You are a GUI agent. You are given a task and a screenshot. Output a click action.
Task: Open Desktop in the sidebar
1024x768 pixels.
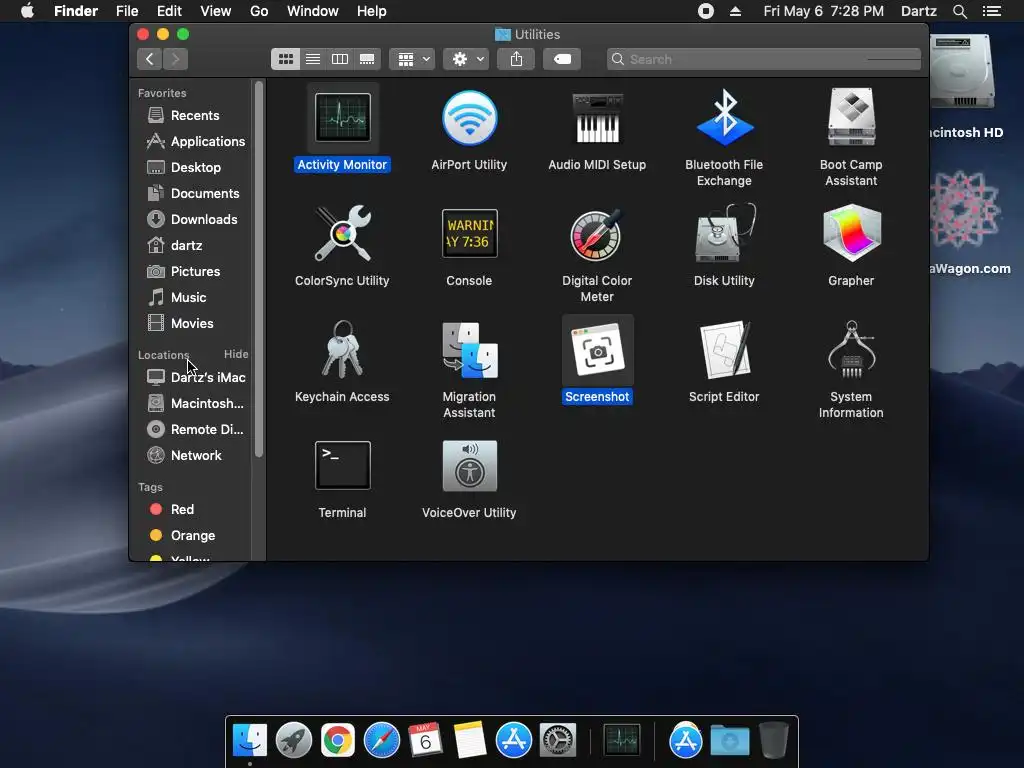click(195, 167)
